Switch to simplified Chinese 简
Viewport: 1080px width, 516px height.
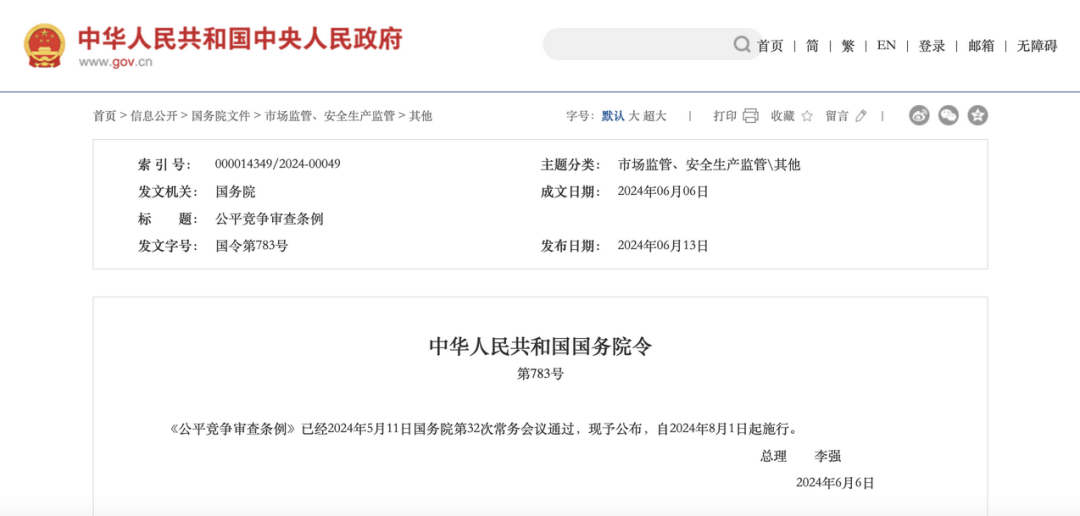(x=812, y=46)
